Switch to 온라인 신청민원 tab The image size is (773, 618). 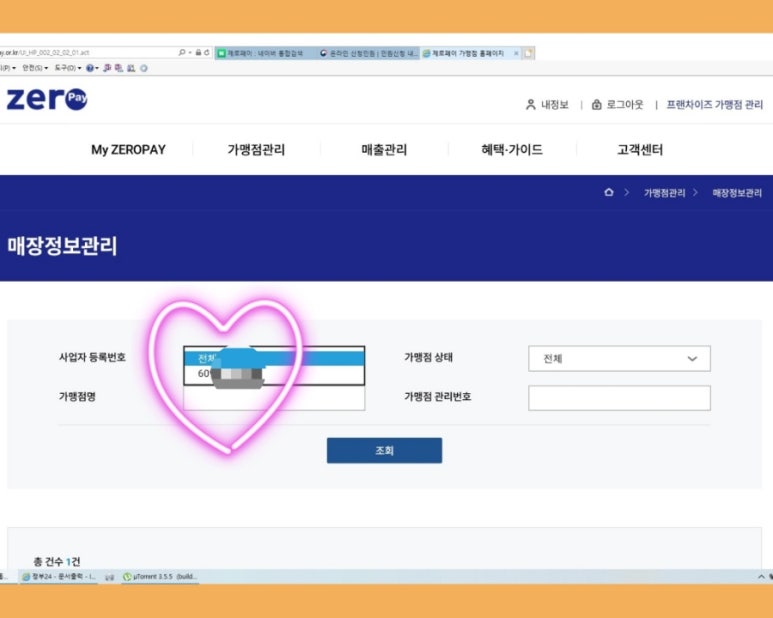(368, 53)
